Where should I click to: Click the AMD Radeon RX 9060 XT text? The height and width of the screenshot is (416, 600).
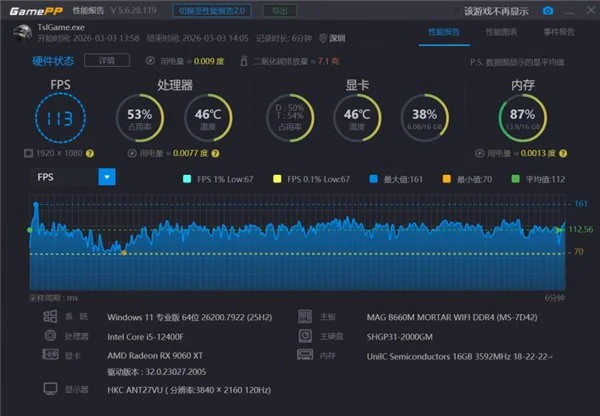point(155,356)
